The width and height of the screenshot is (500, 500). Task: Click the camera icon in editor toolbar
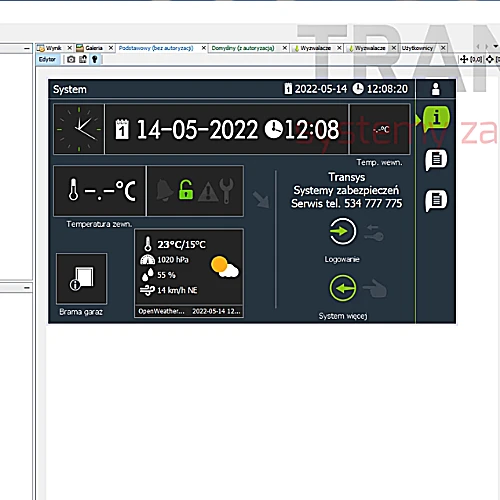click(x=71, y=59)
